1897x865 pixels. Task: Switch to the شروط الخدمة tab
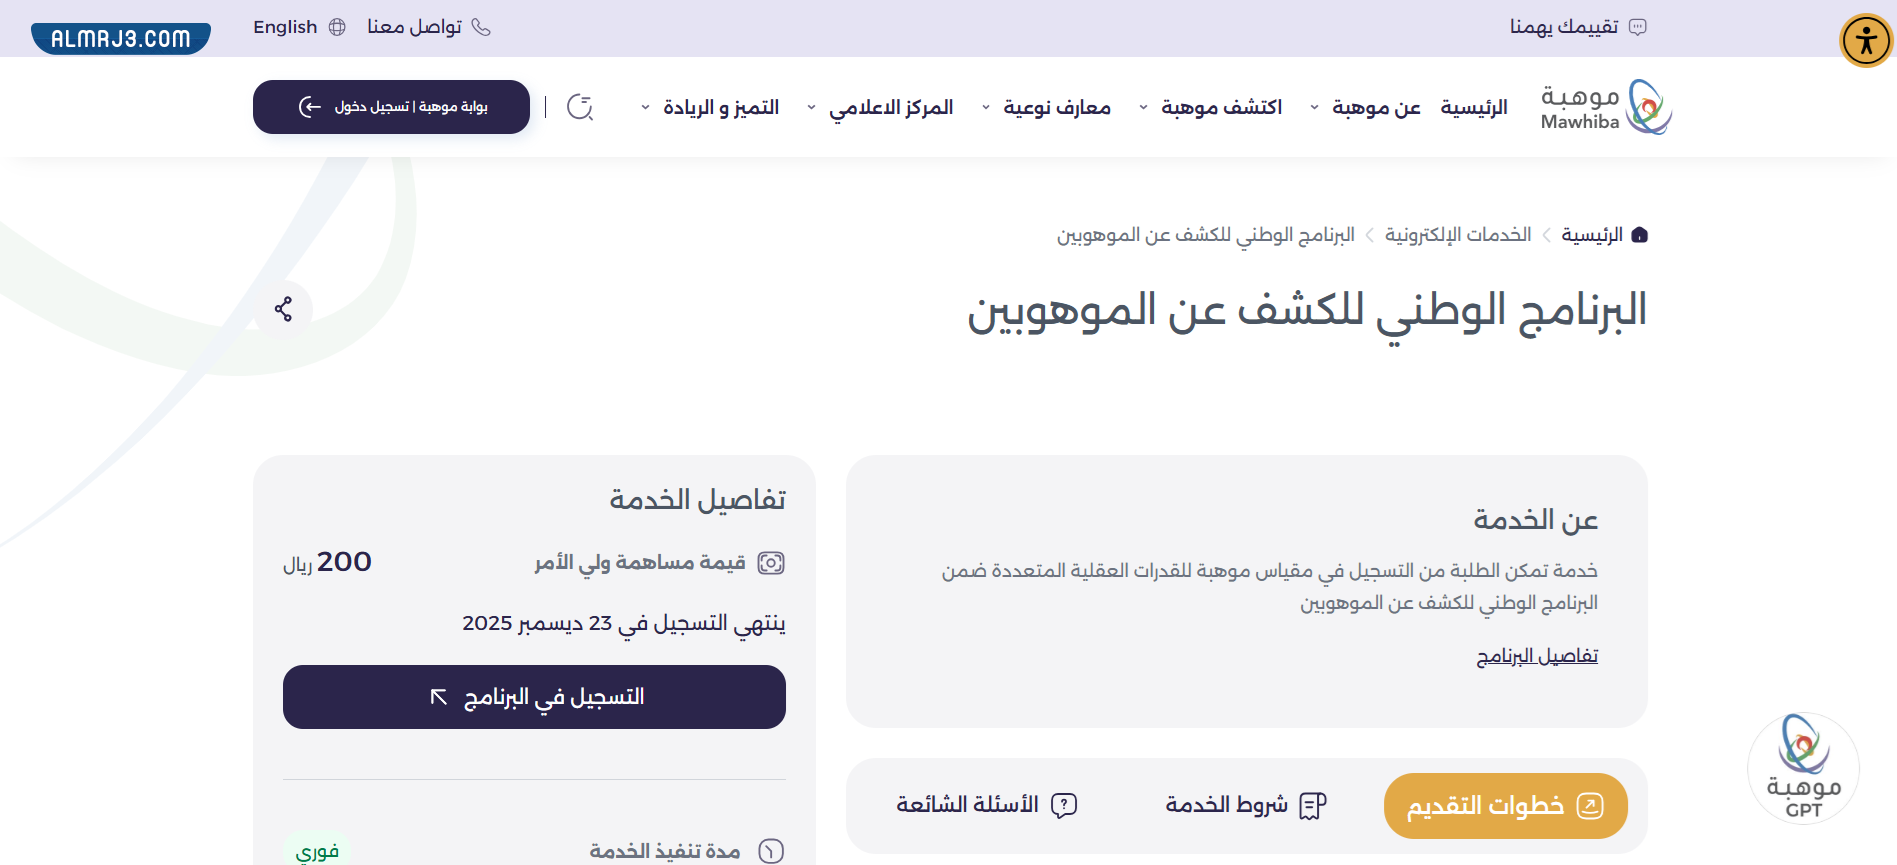click(1245, 806)
